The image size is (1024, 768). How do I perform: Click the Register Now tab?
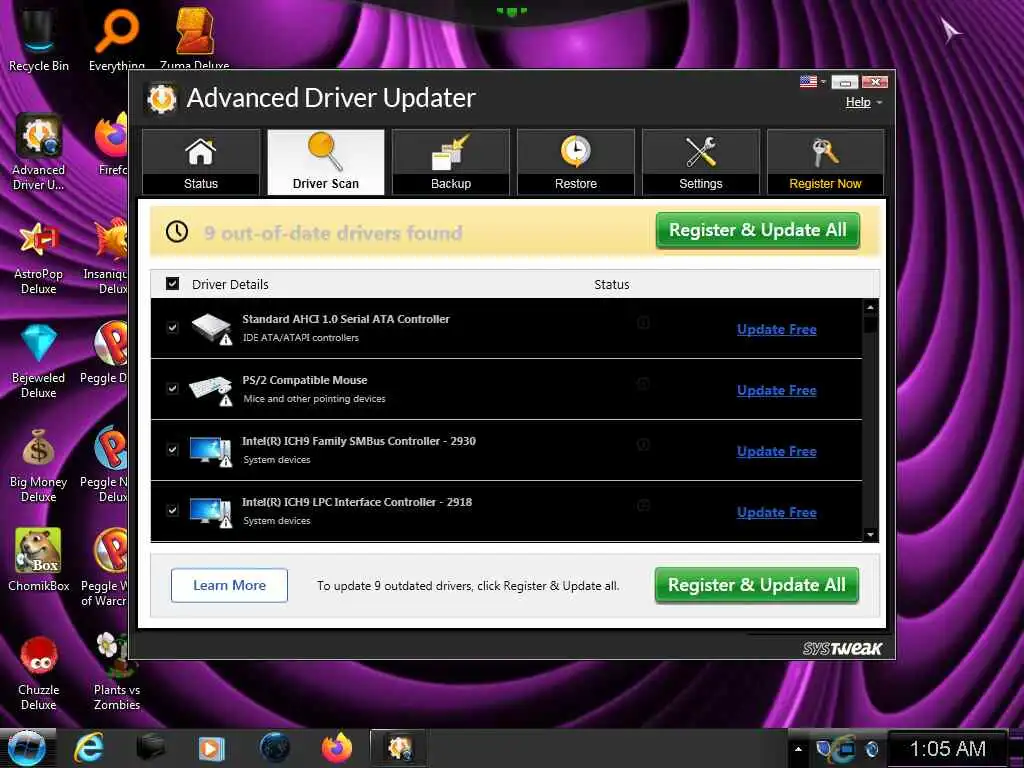(825, 162)
